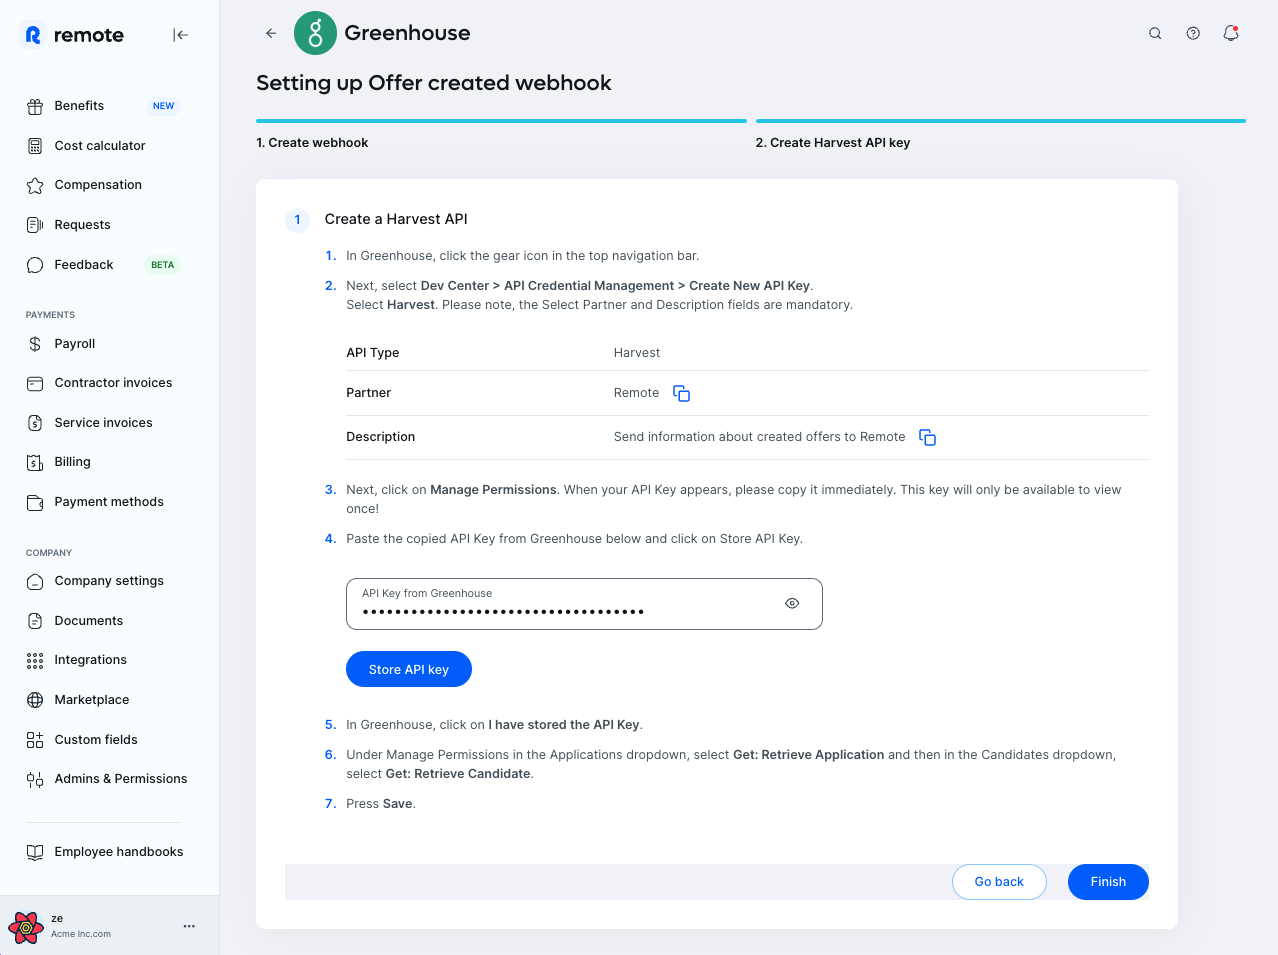Select step 1 Create webhook
Screen dimensions: 1278x955
click(x=312, y=143)
